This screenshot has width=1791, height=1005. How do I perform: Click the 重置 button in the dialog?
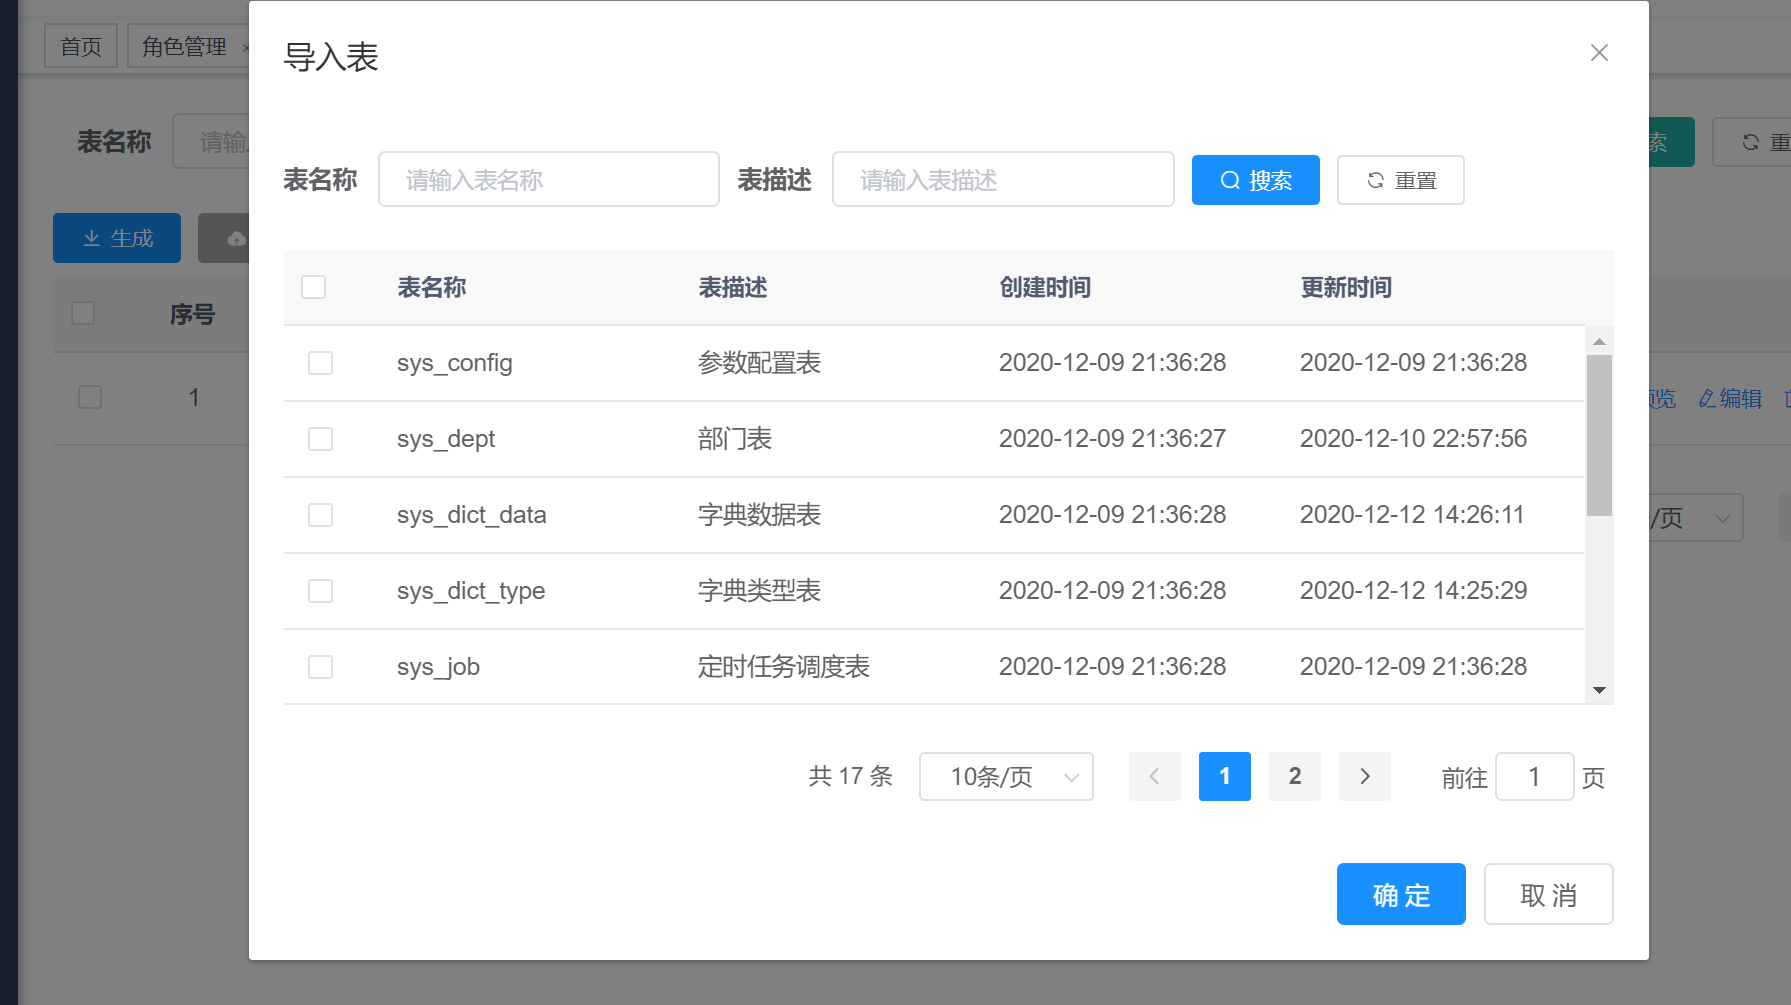point(1401,180)
